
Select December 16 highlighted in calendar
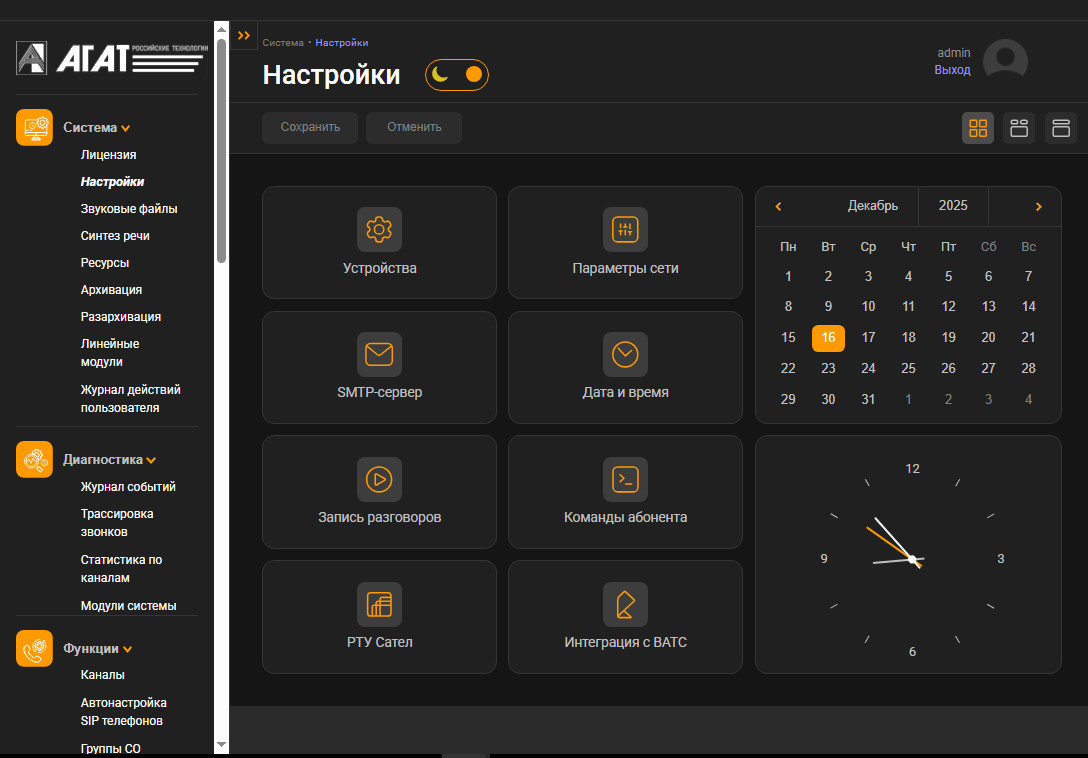pyautogui.click(x=828, y=338)
